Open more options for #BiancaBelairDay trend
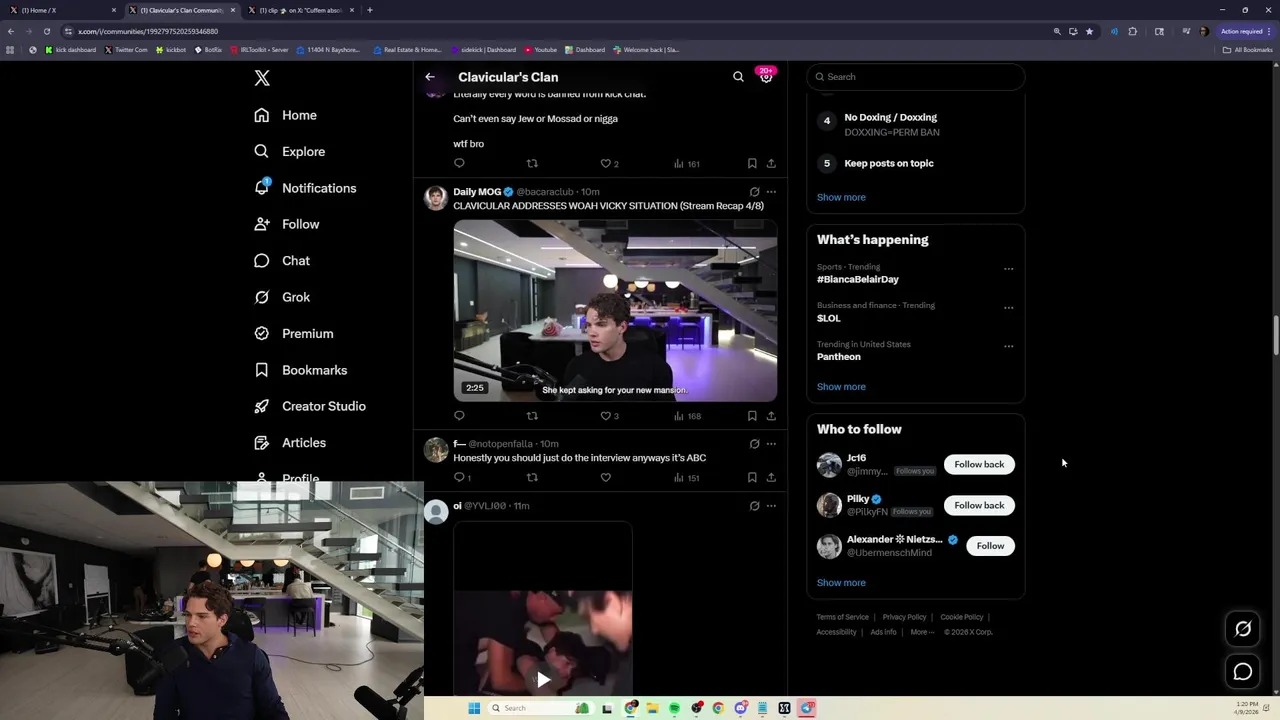Viewport: 1280px width, 720px height. click(x=1008, y=269)
